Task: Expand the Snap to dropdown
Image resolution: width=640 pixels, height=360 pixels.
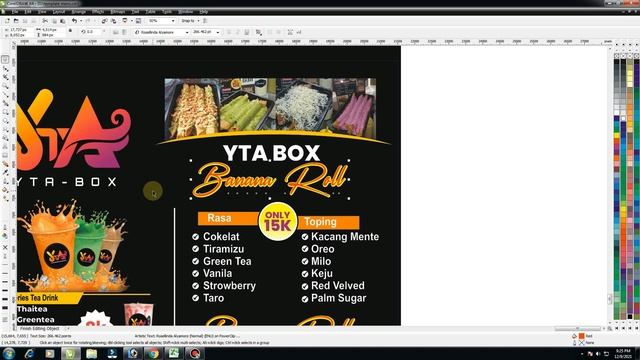Action: pyautogui.click(x=198, y=20)
